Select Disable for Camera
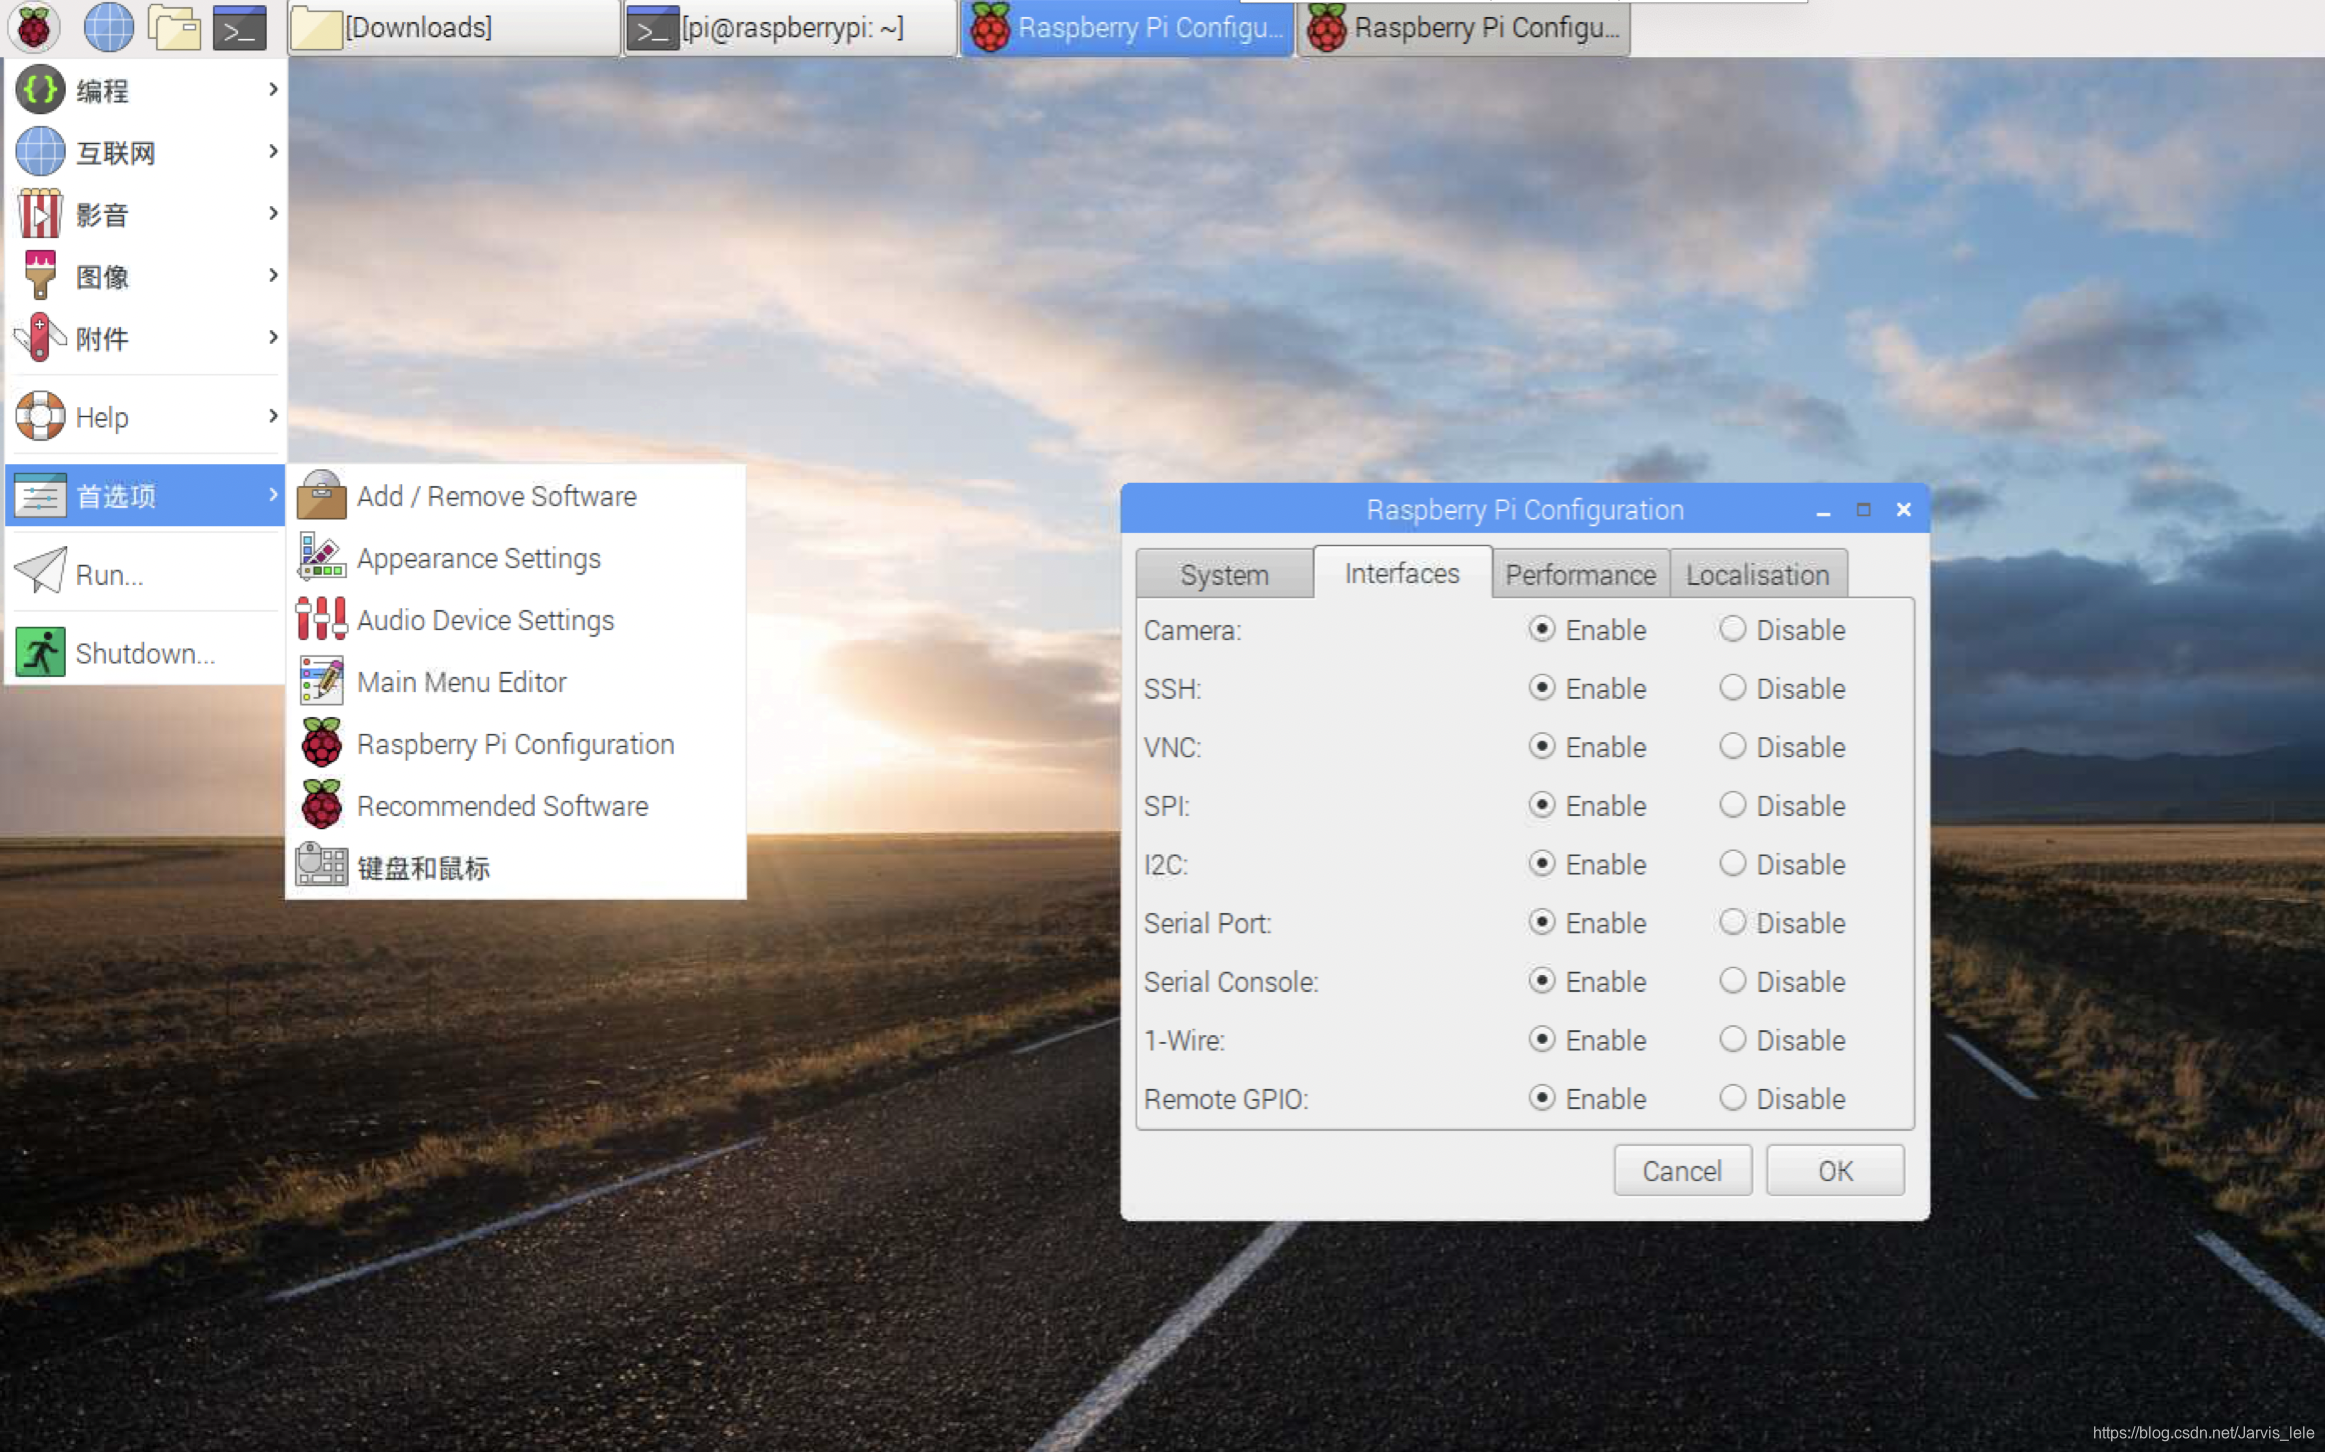 pos(1733,629)
